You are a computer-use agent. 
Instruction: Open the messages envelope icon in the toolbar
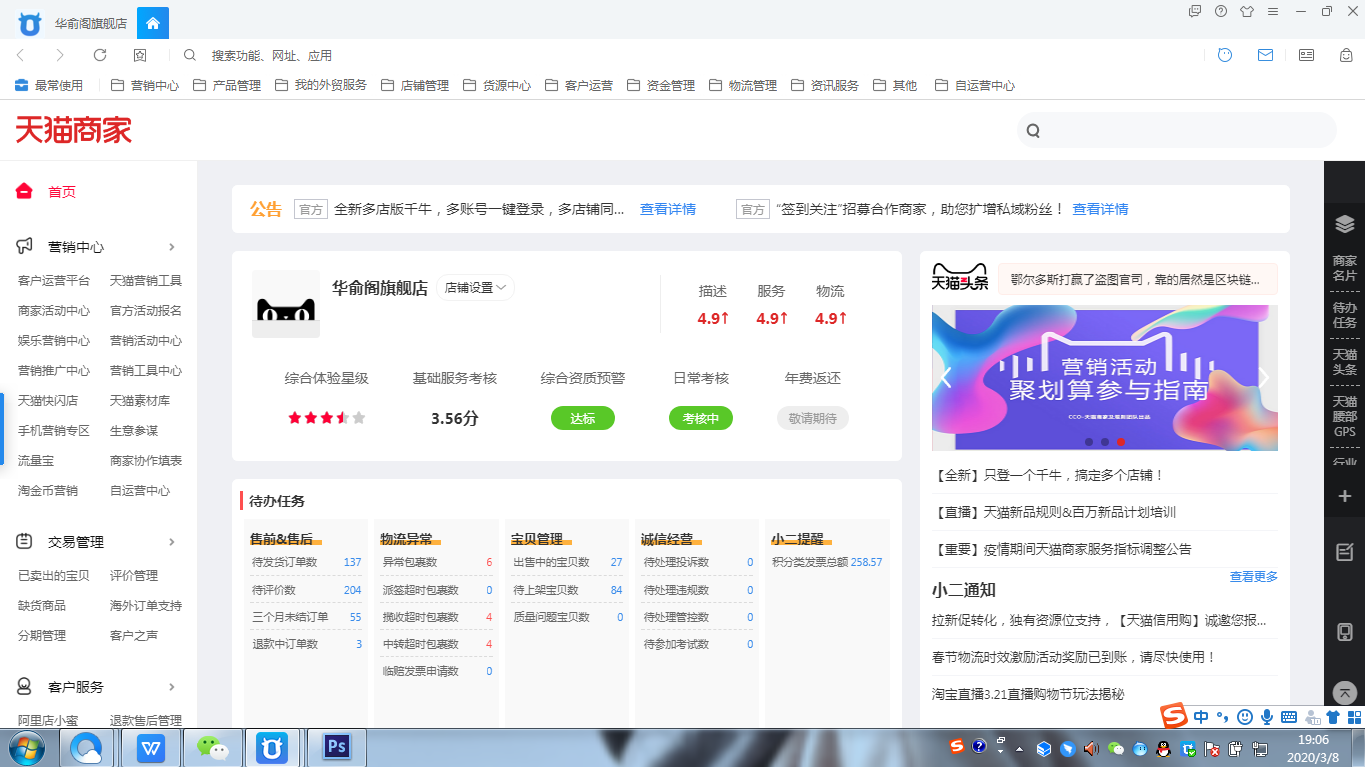coord(1266,55)
